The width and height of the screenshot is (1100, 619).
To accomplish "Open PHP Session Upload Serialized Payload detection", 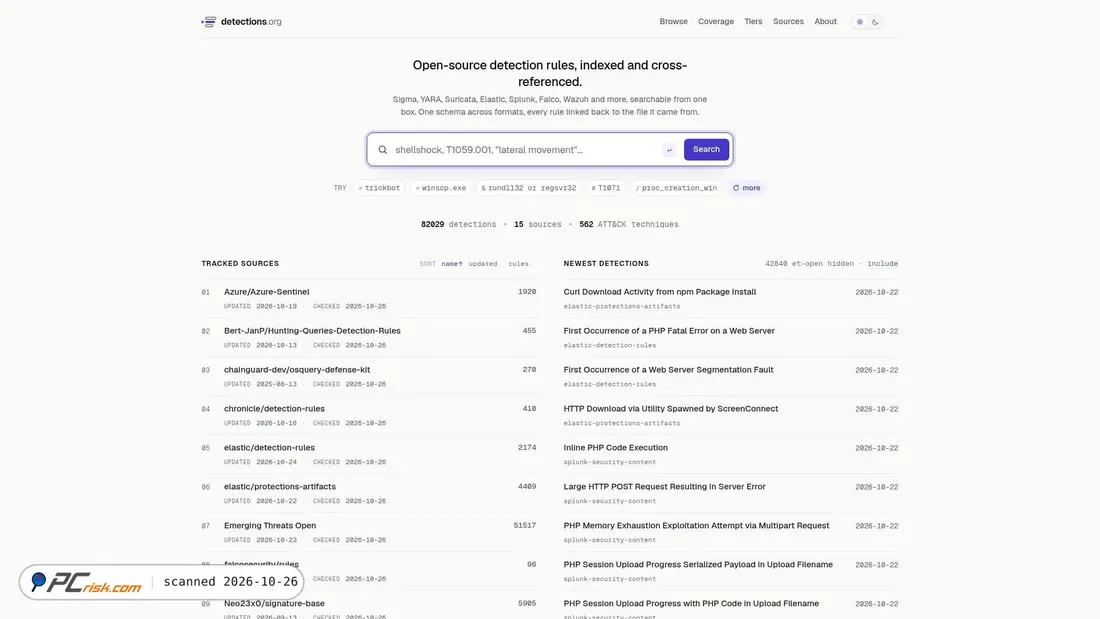I will [x=698, y=565].
